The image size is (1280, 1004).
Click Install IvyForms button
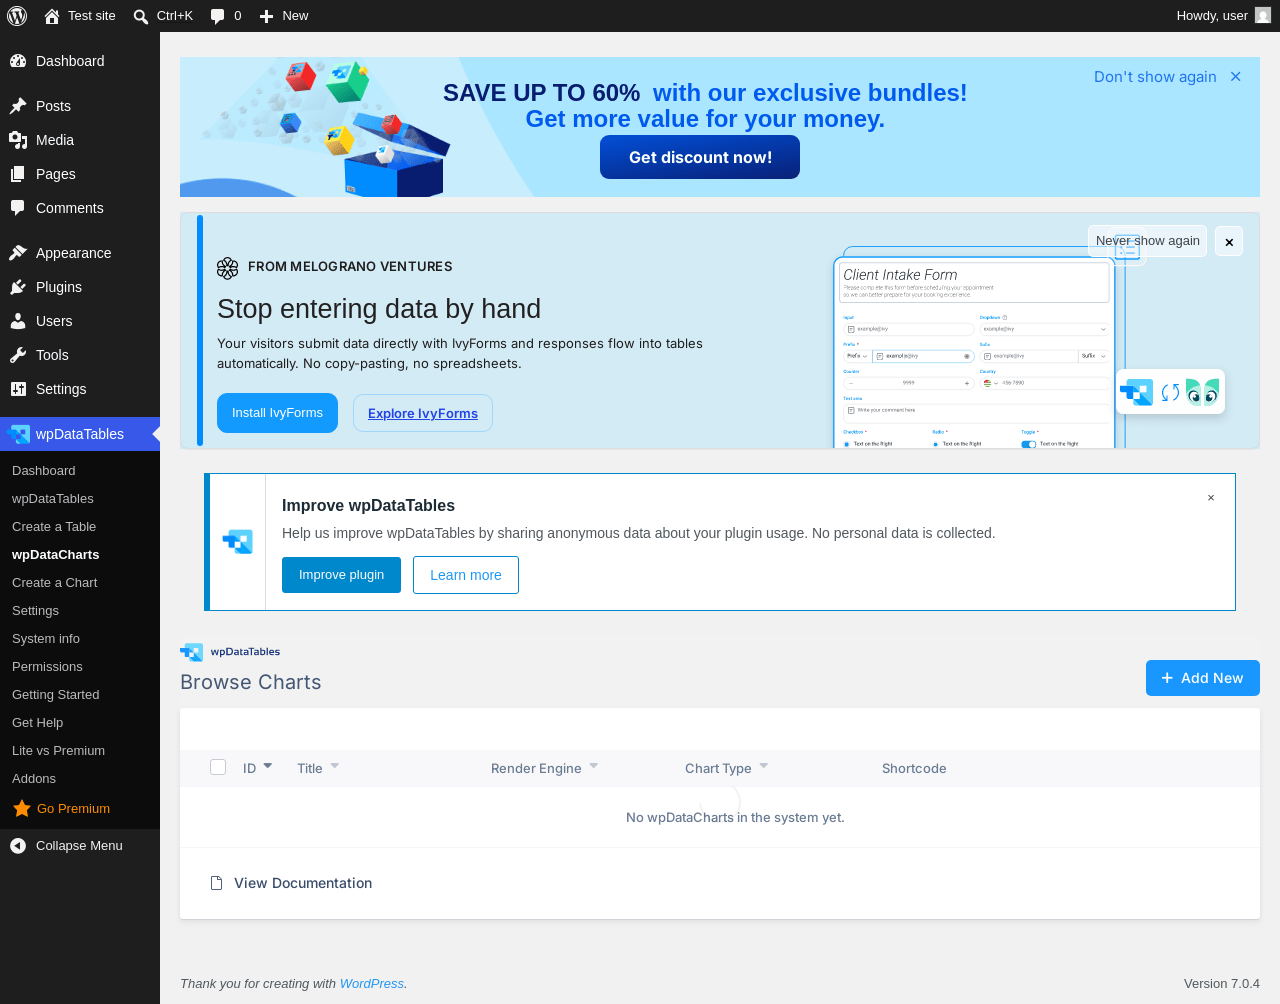click(x=277, y=413)
